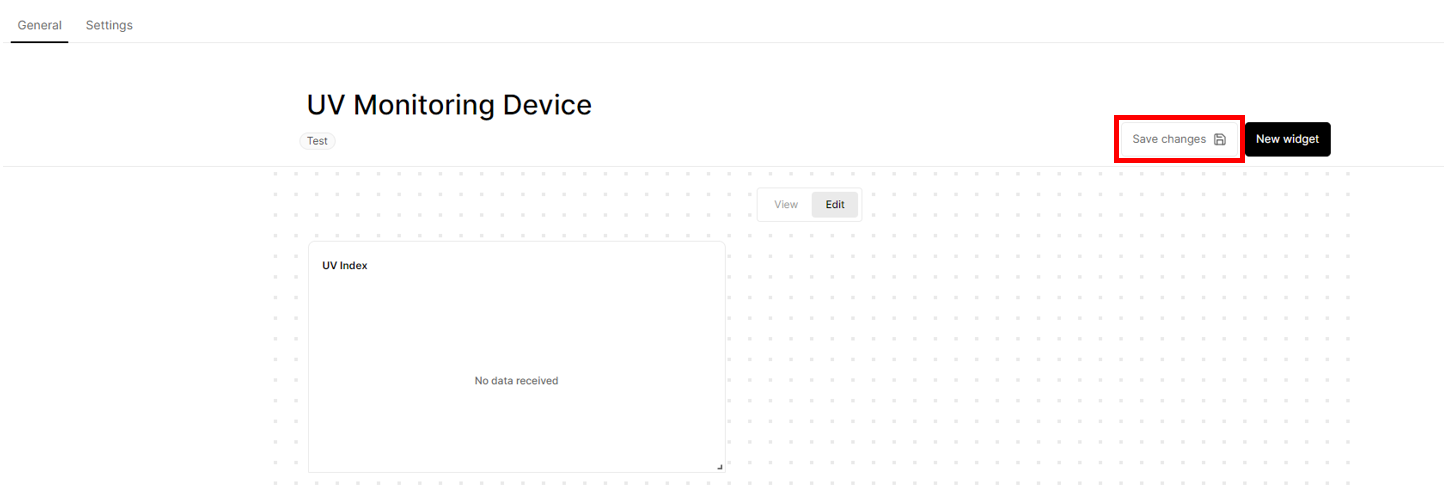
Task: Click the UV Index widget title
Action: 345,266
